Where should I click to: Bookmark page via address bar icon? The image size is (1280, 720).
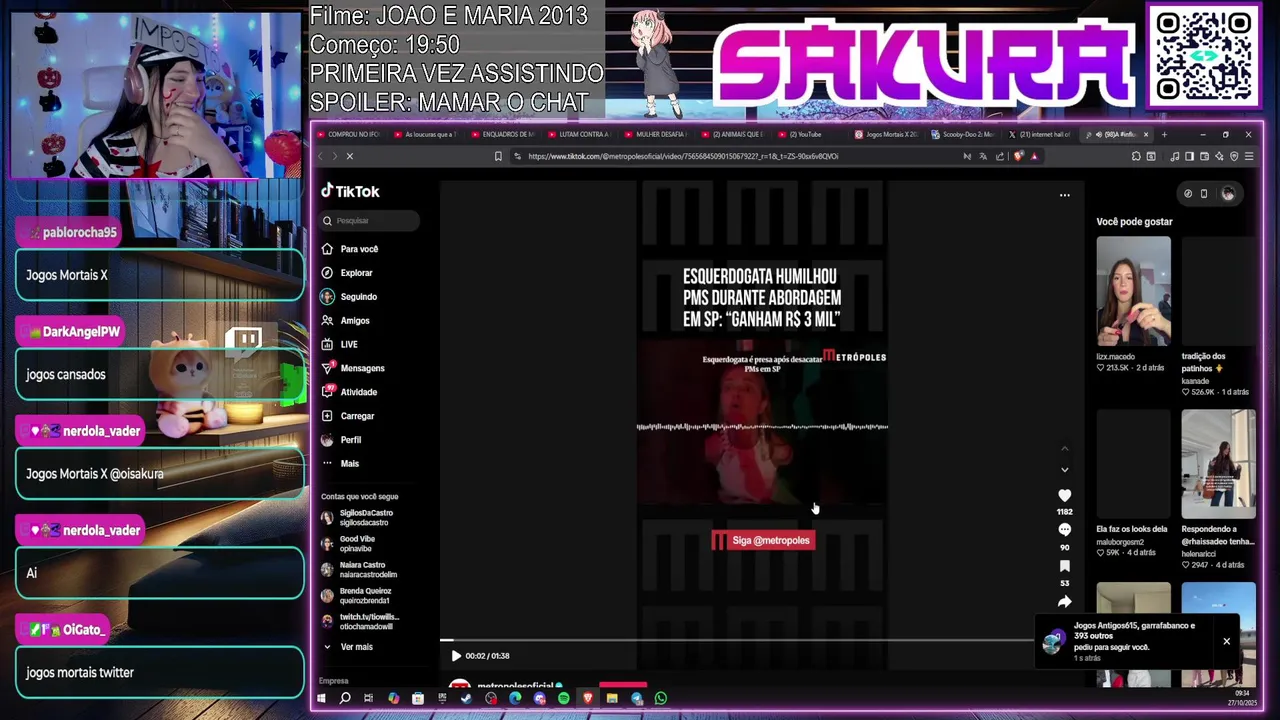(498, 156)
